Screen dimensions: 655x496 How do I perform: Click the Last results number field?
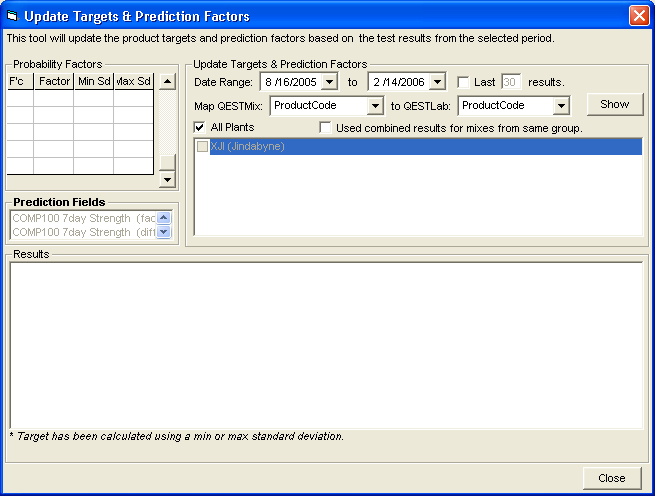[x=510, y=82]
